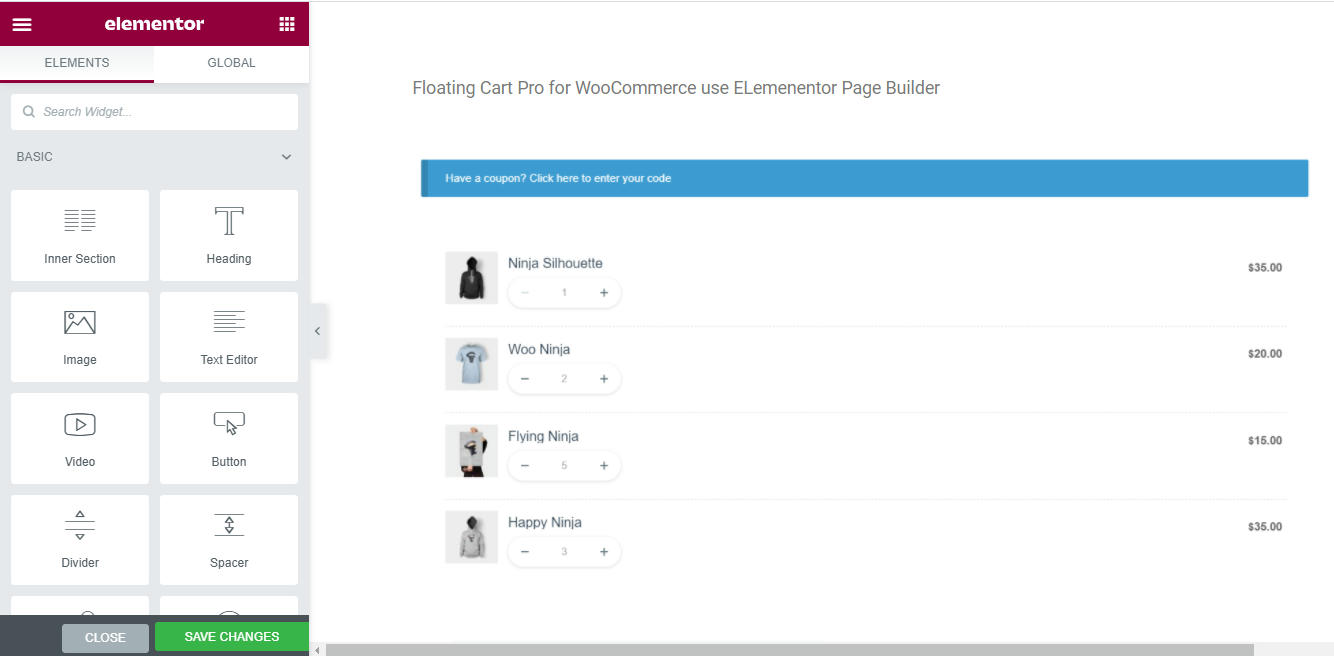1334x656 pixels.
Task: Open the widgets grid icon
Action: (x=287, y=24)
